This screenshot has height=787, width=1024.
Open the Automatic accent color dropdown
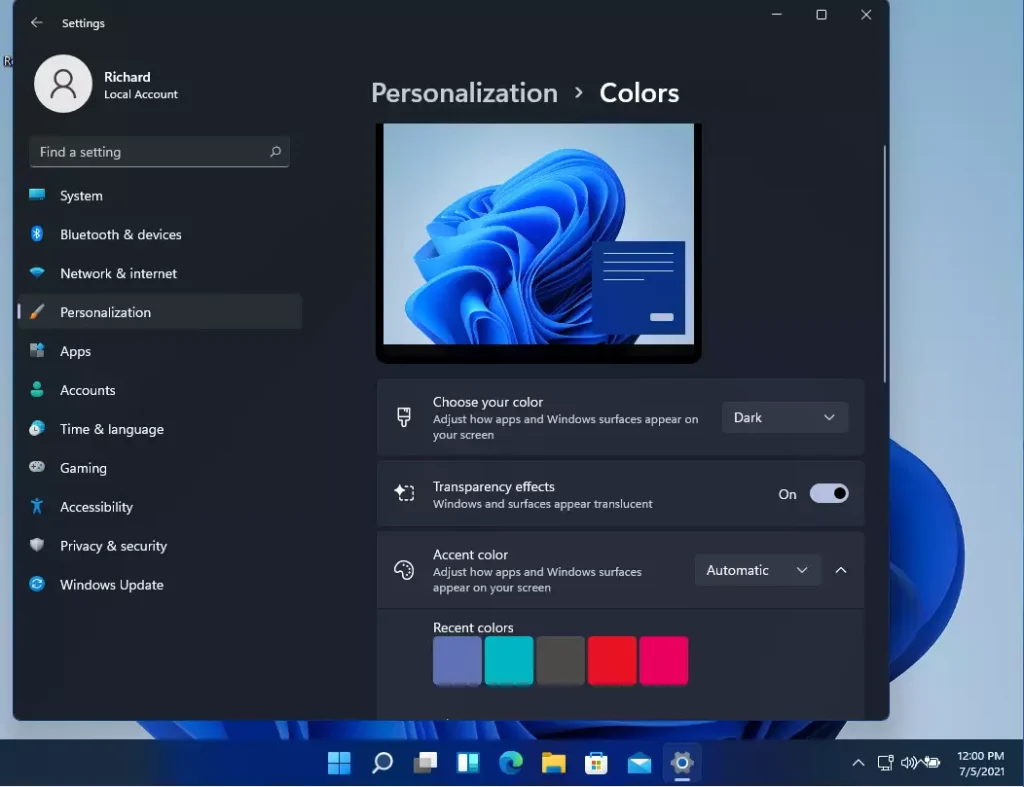pyautogui.click(x=758, y=570)
